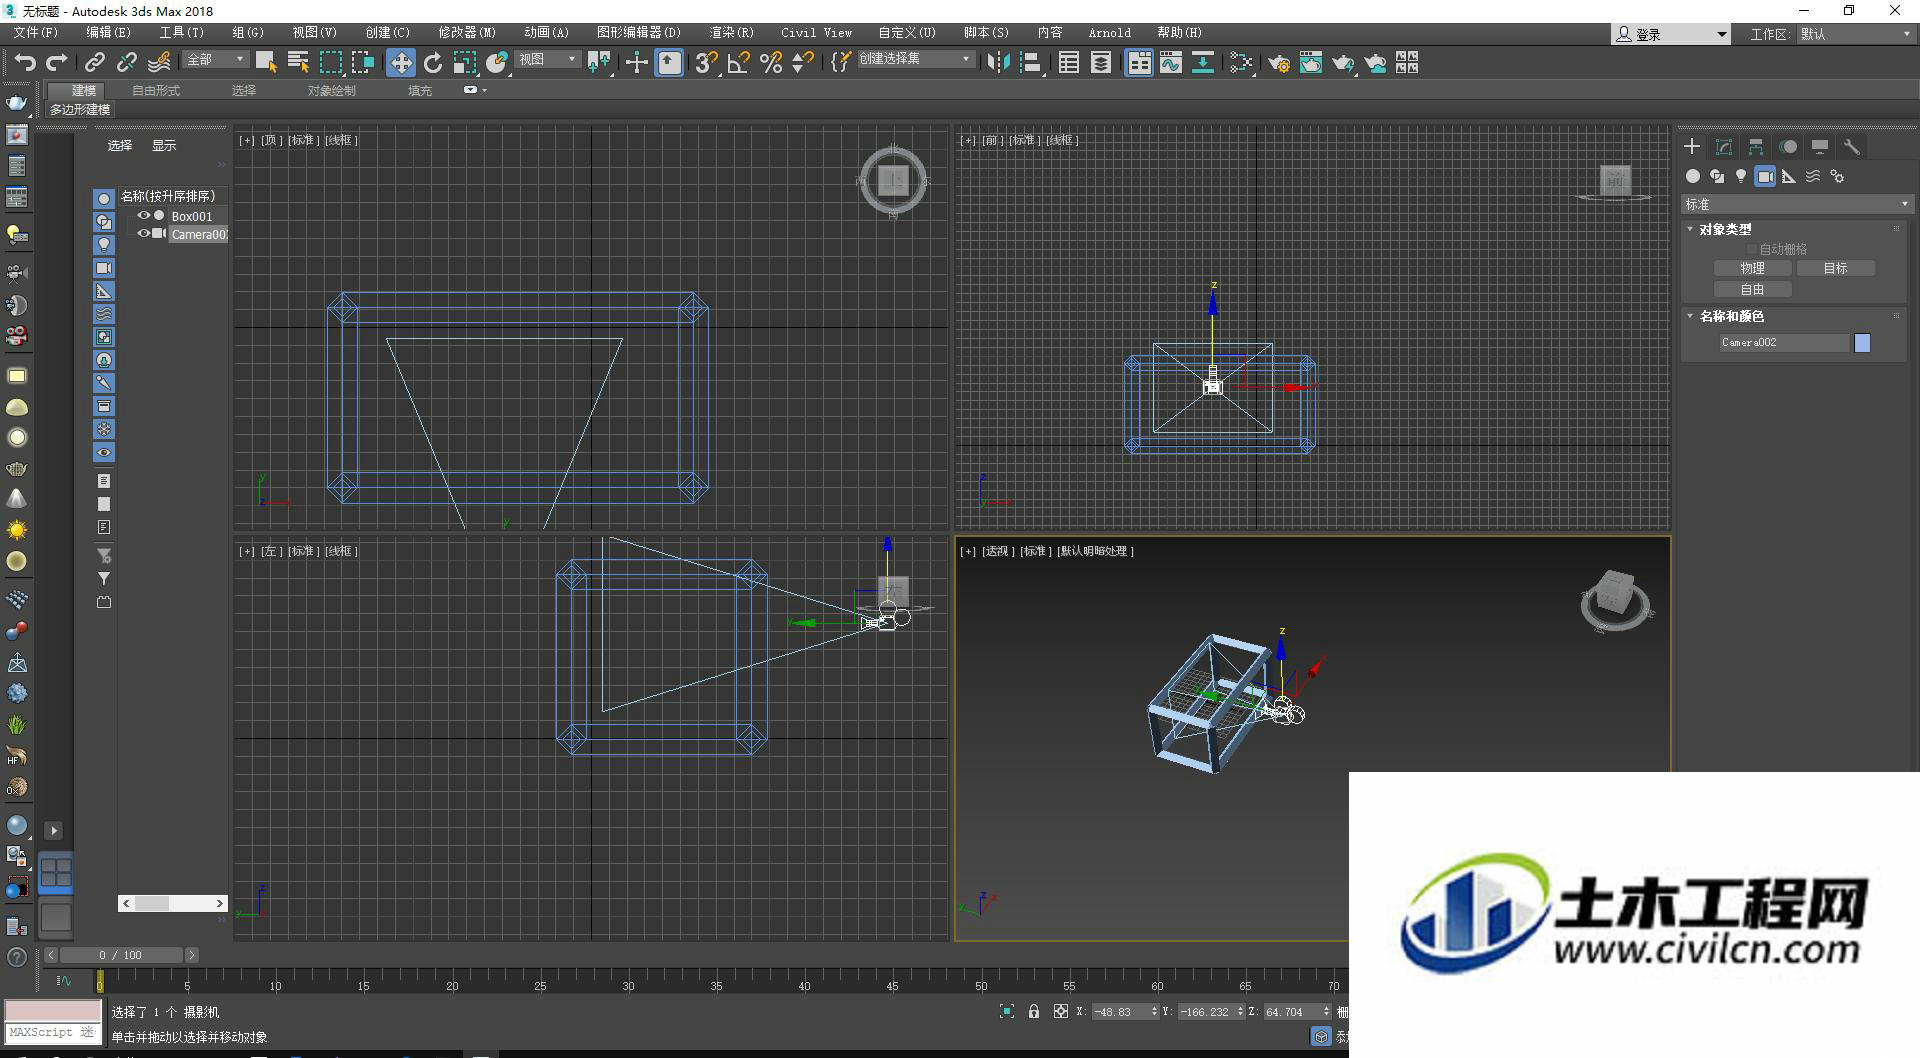The height and width of the screenshot is (1058, 1920).
Task: Toggle the 3D Snaps icon
Action: 707,63
